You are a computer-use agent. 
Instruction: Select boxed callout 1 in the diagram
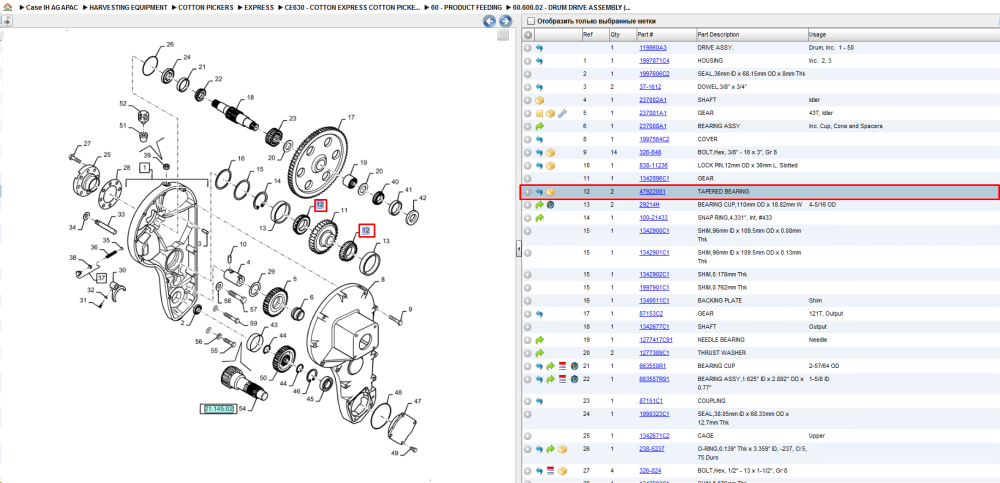145,168
